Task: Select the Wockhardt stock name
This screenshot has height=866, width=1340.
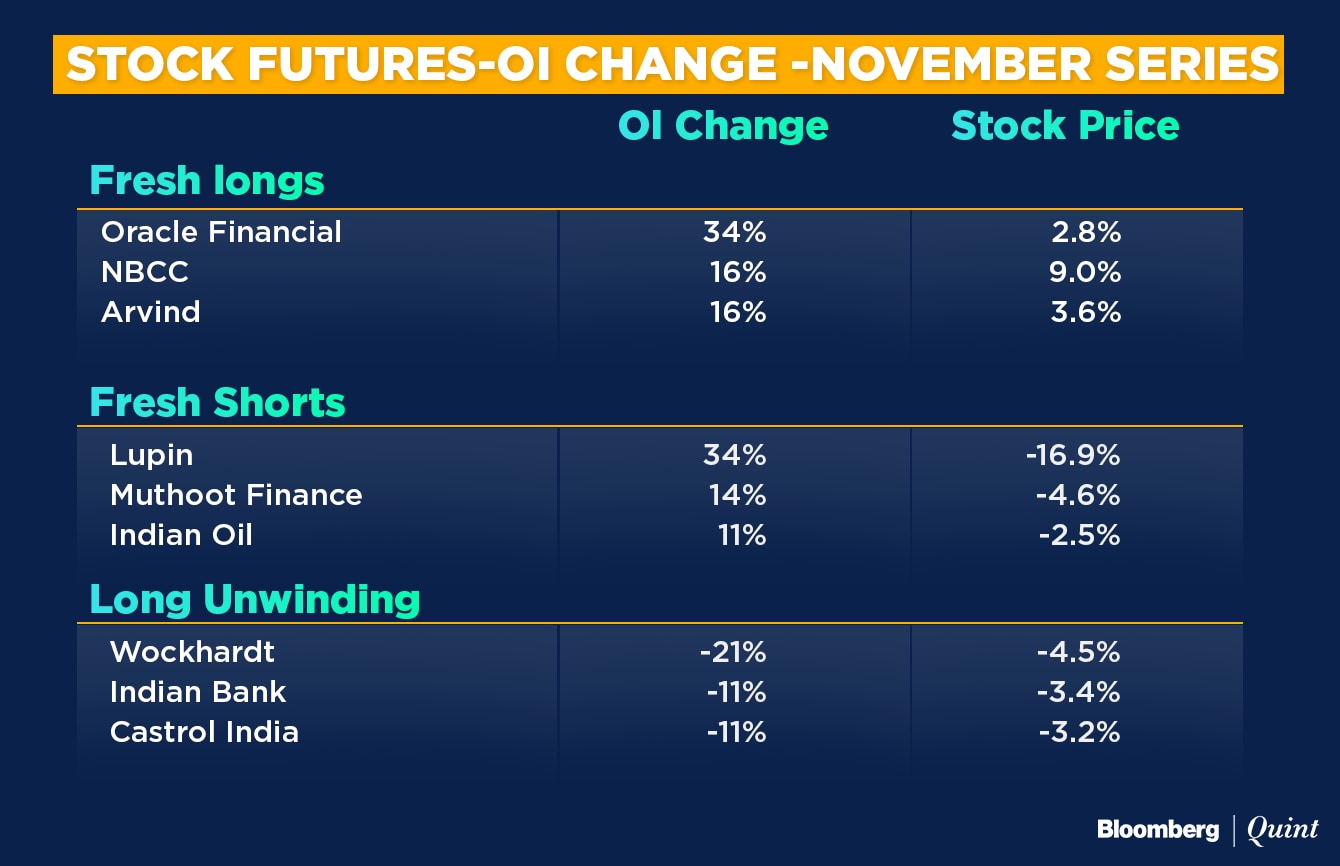Action: pyautogui.click(x=192, y=652)
